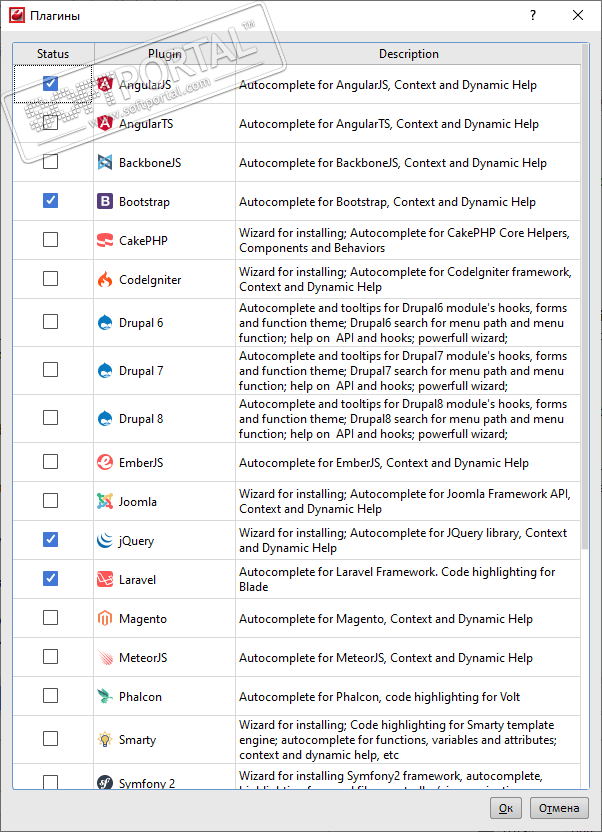Click the BackboneJS description cell
The image size is (602, 832).
pos(408,162)
